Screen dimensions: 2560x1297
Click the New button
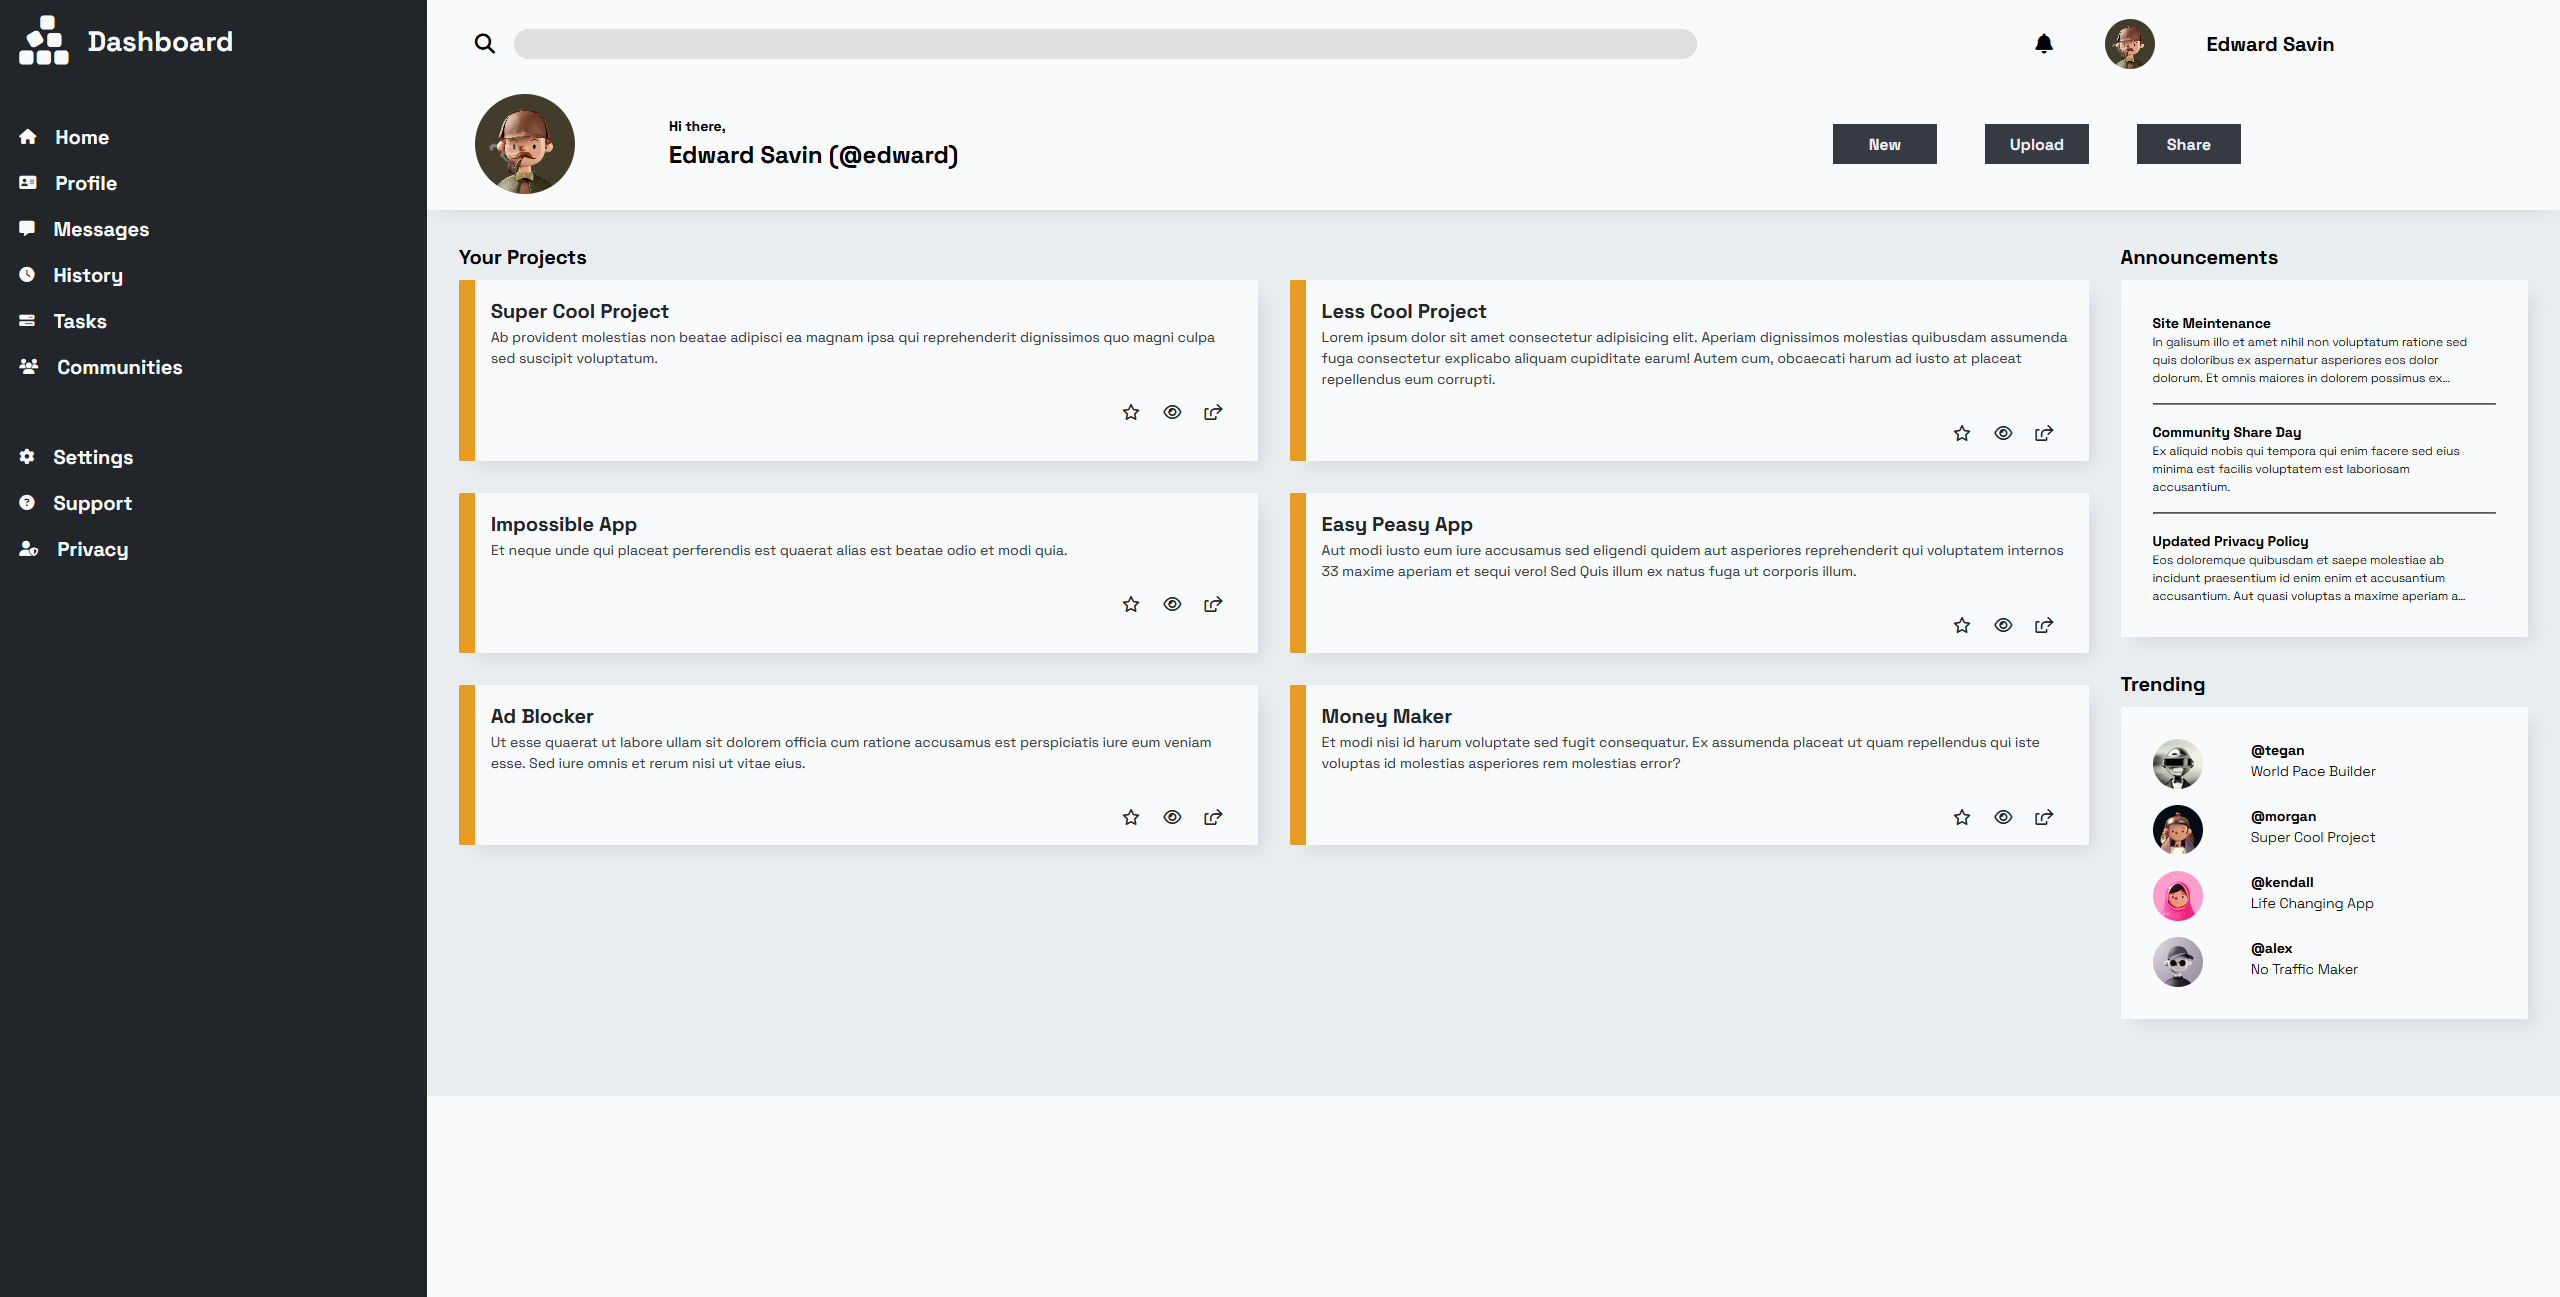tap(1885, 144)
